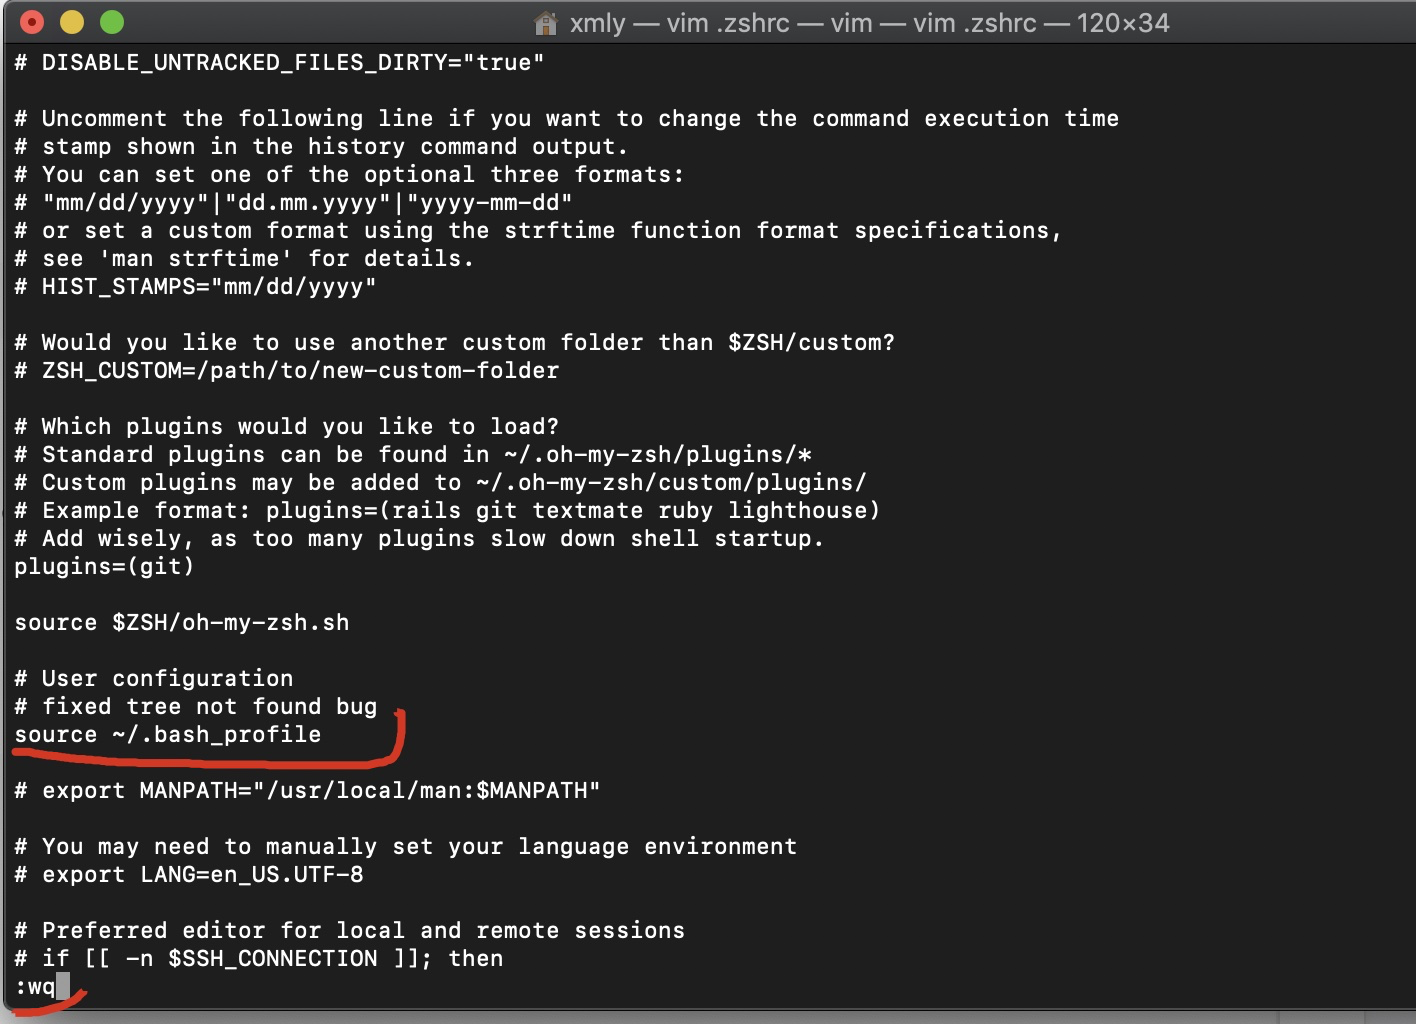The height and width of the screenshot is (1024, 1416).
Task: Click the DISABLE_UNTRACKED_FILES_DIRTY line
Action: [280, 63]
